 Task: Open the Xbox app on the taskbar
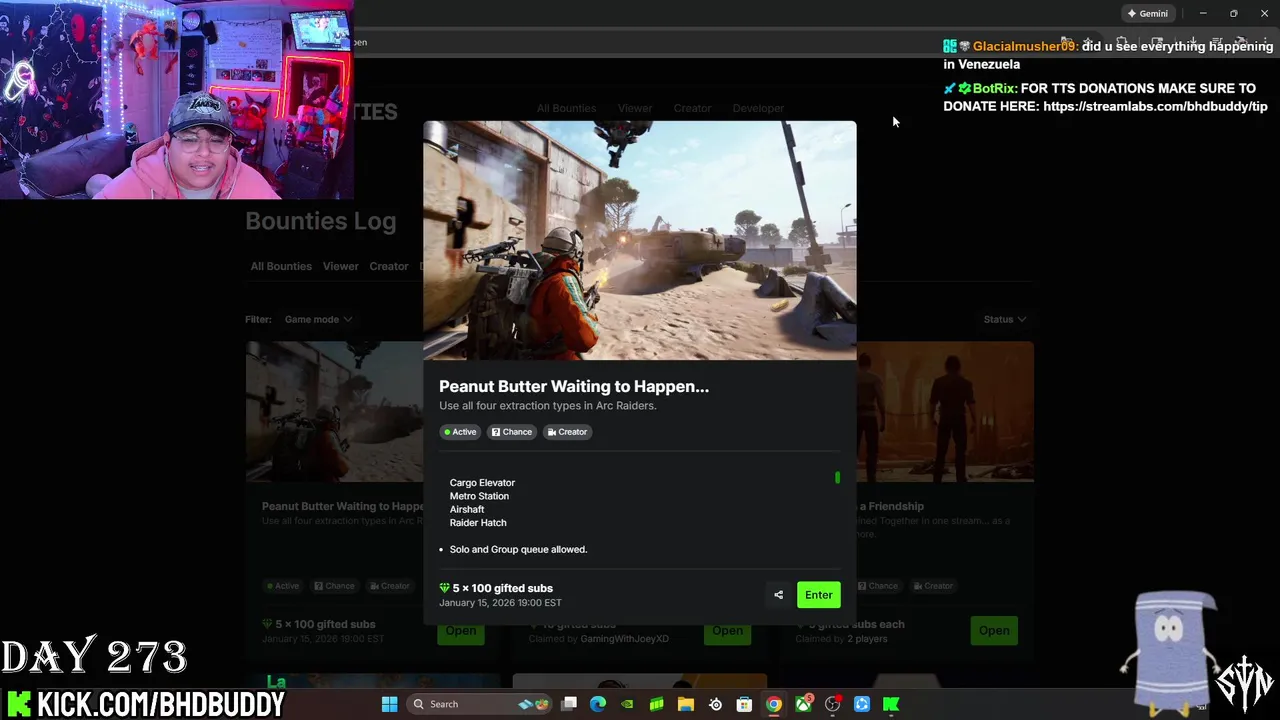803,704
